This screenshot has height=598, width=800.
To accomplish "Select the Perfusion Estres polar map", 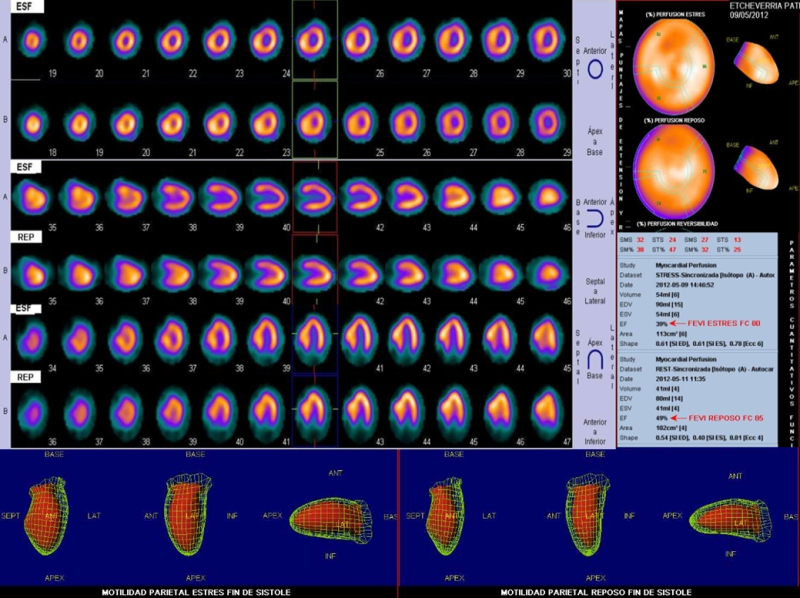I will tap(676, 62).
